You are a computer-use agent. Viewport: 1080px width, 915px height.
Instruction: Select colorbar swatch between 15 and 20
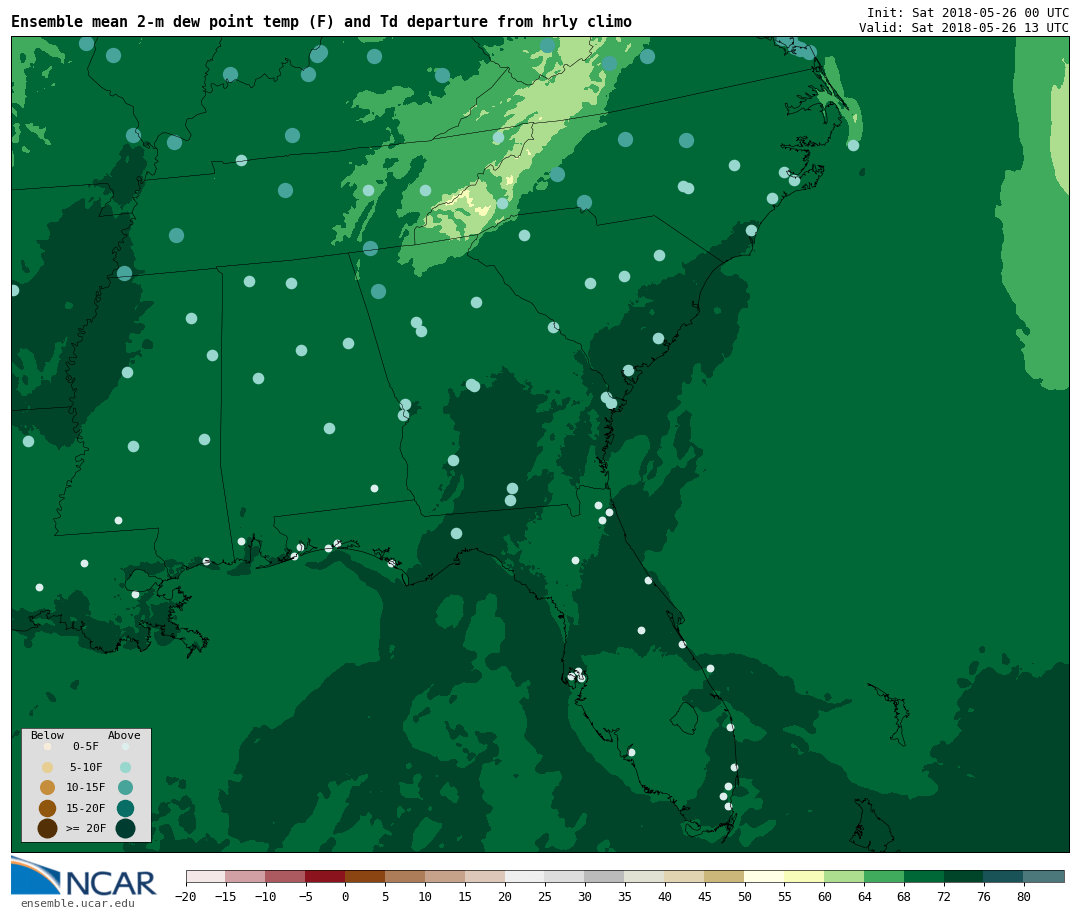pos(486,876)
